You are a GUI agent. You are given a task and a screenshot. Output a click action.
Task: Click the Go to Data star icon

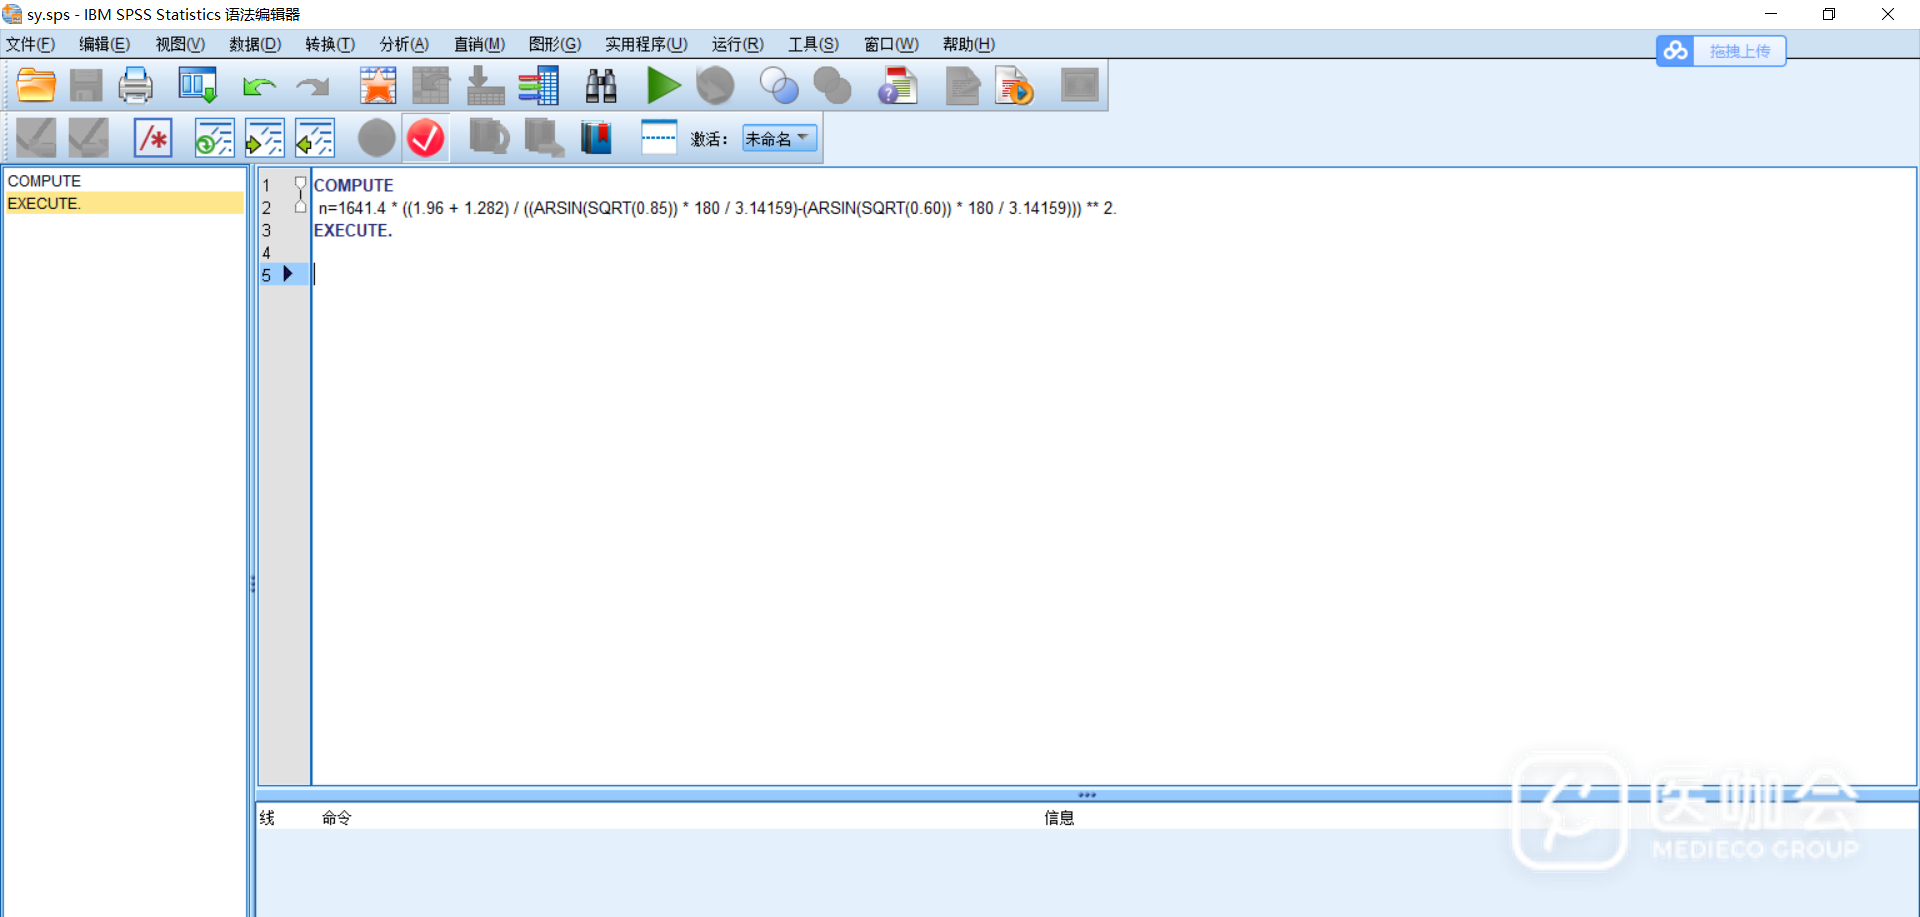coord(378,86)
